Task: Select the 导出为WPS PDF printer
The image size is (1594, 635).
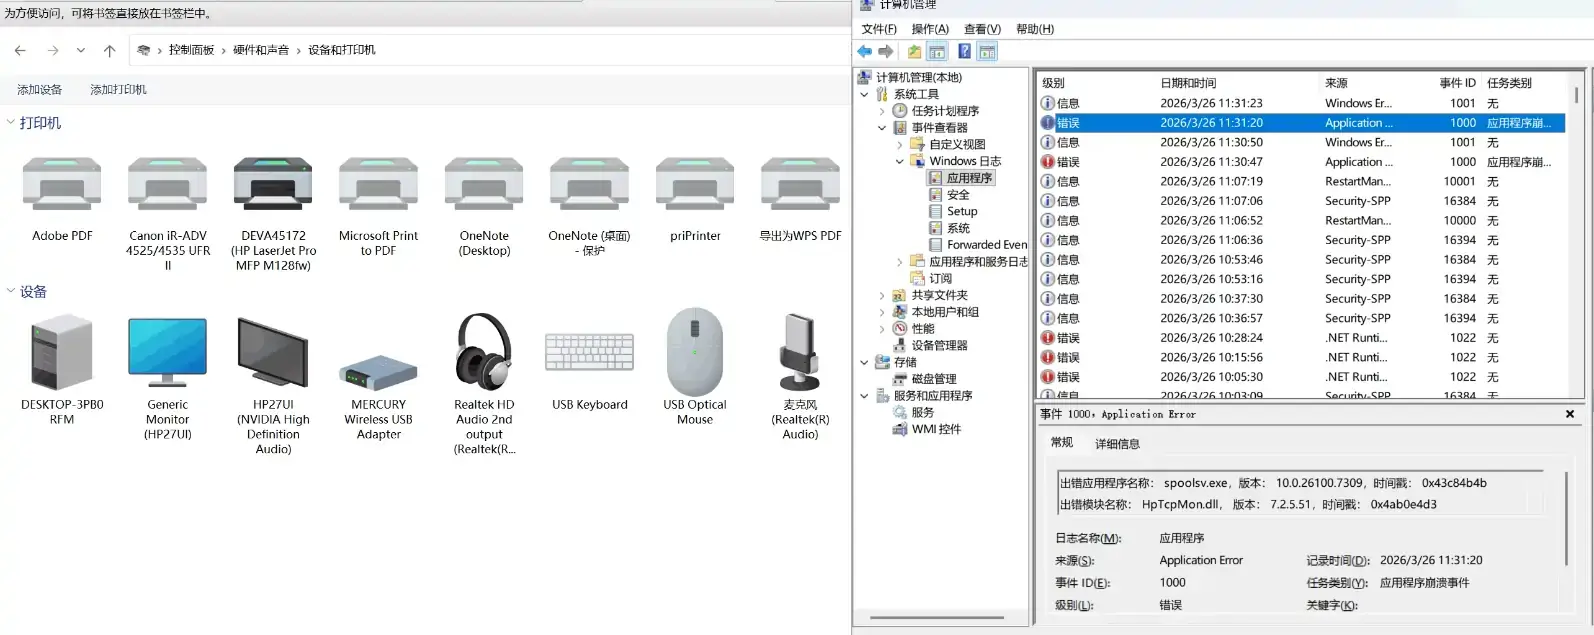Action: tap(800, 184)
